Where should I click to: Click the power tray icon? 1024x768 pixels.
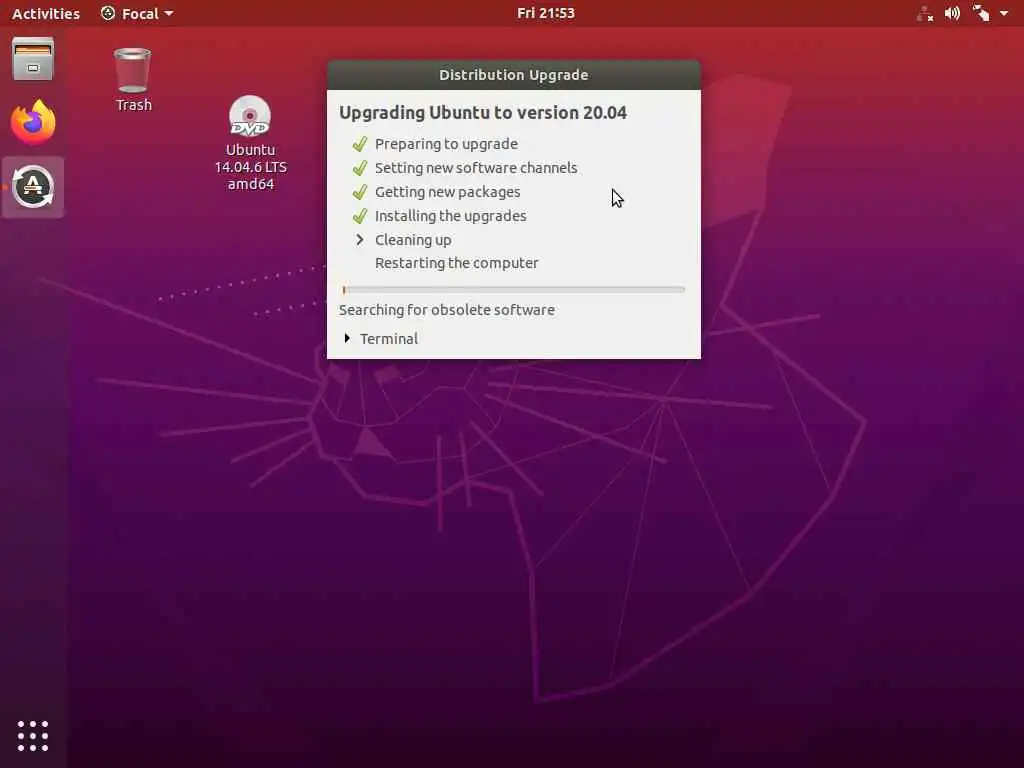coord(981,13)
